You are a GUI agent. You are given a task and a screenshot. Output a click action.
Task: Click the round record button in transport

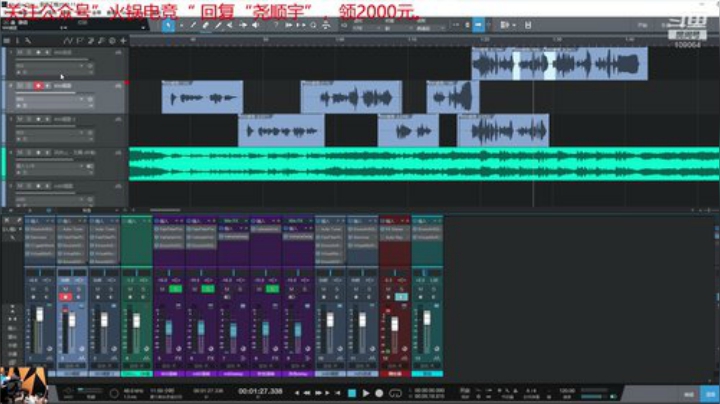[x=379, y=393]
